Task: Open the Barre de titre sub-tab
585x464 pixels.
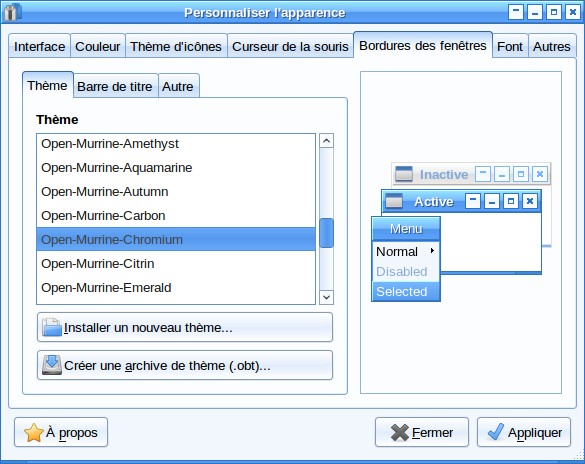Action: pos(115,86)
